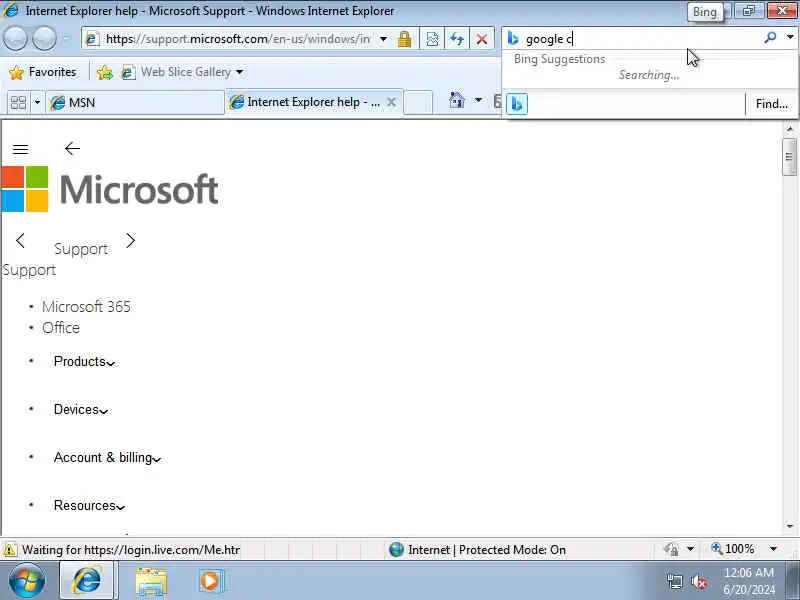Stop page loading with red X
This screenshot has width=800, height=600.
tap(481, 39)
